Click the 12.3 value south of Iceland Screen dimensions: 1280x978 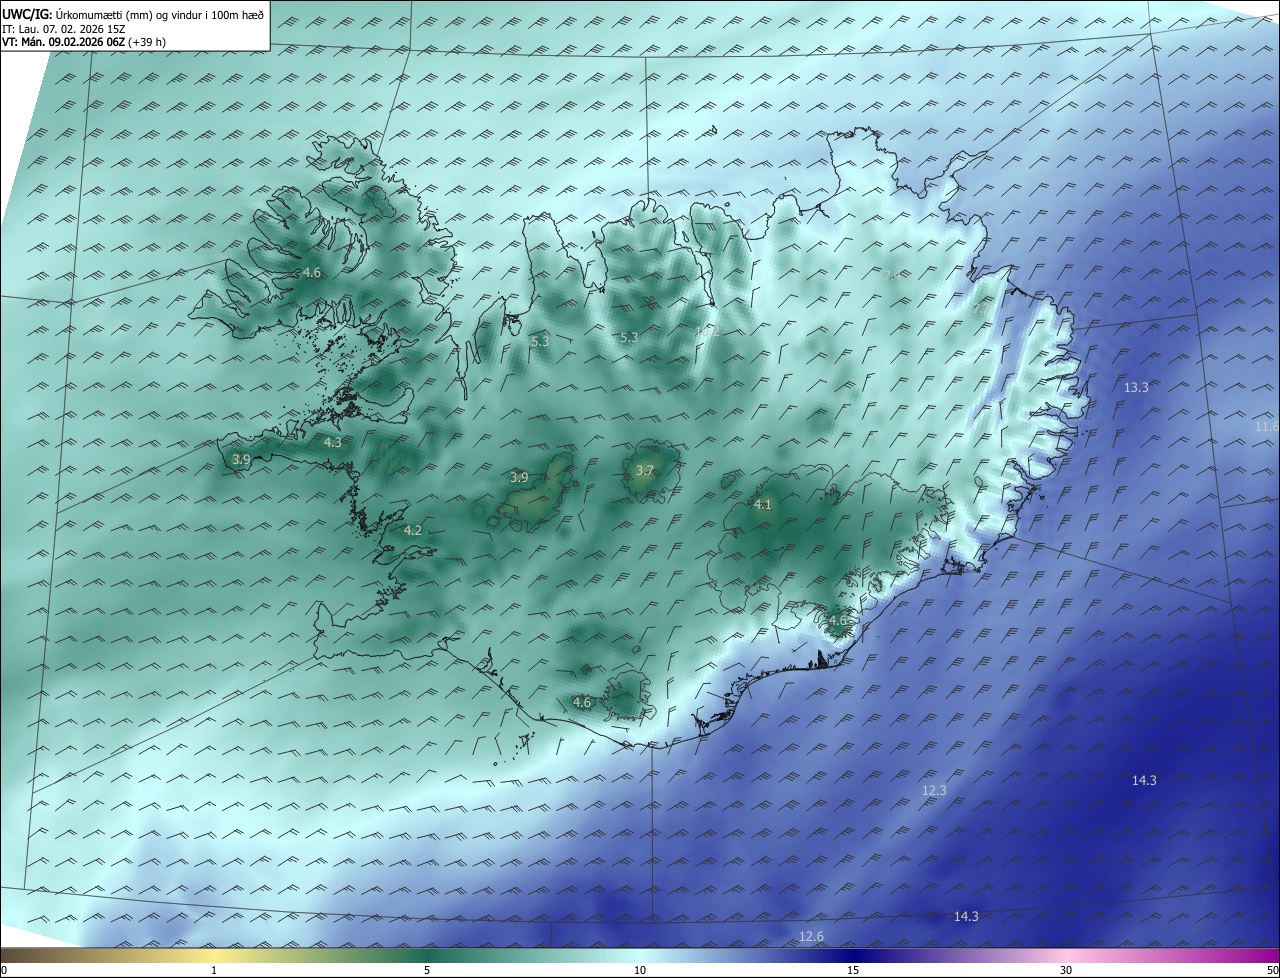[x=934, y=790]
